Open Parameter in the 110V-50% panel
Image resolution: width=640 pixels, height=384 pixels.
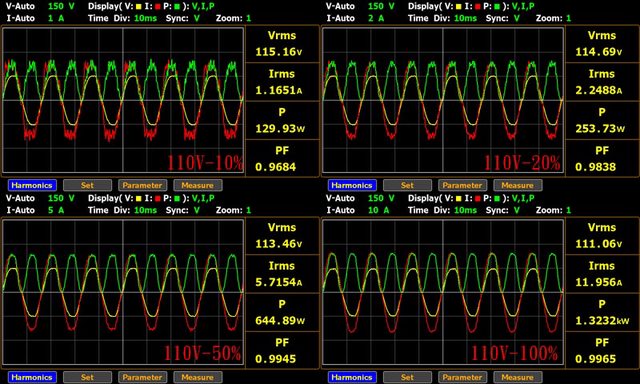click(142, 377)
